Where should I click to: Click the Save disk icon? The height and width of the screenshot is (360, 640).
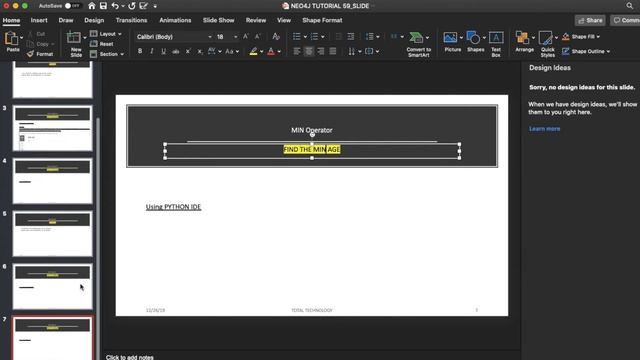click(103, 6)
